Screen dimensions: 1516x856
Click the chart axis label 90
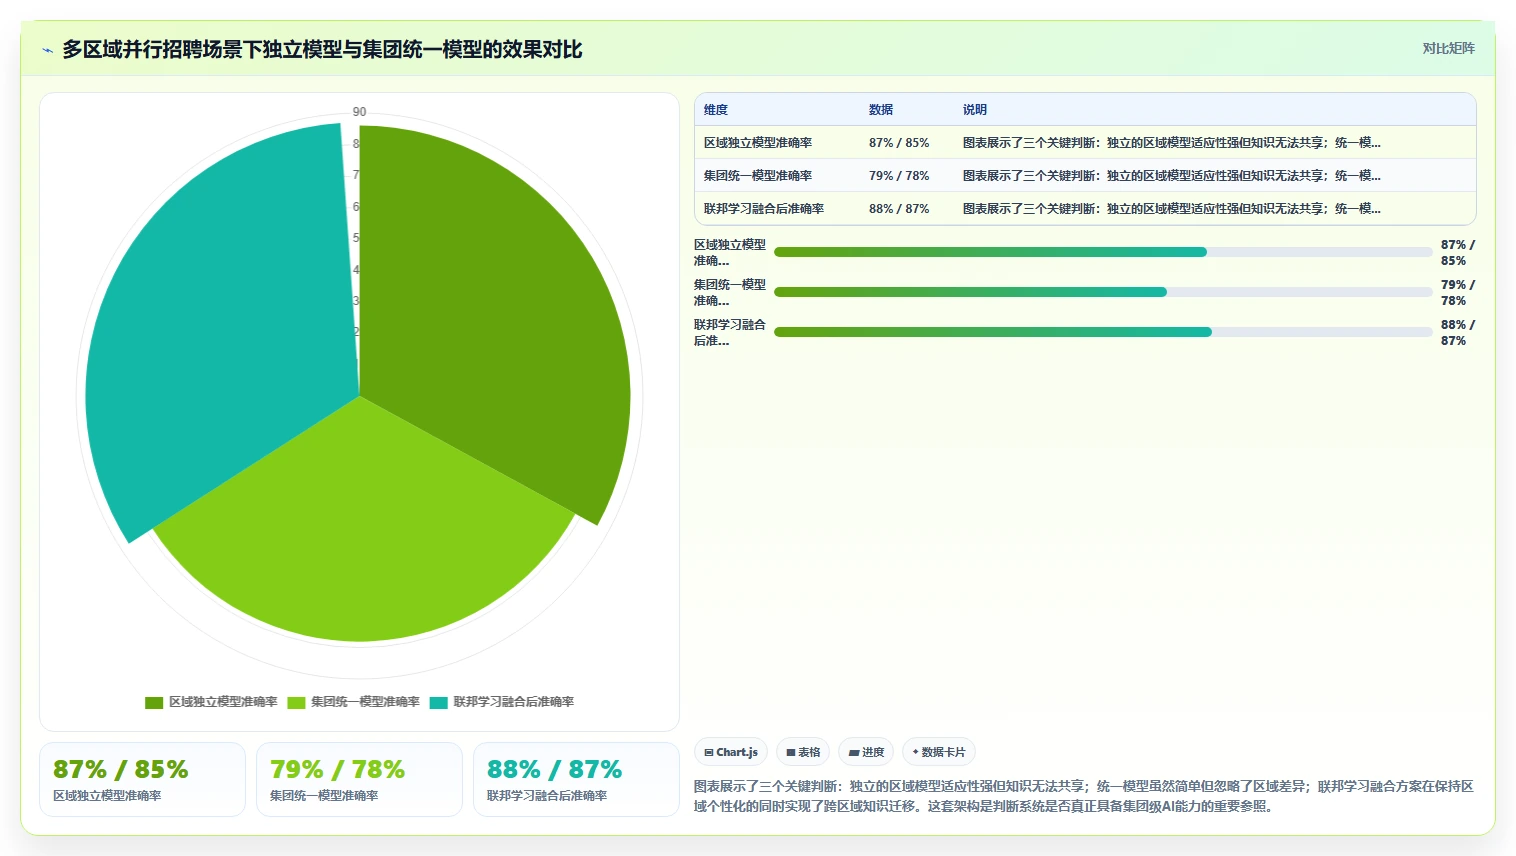[359, 112]
